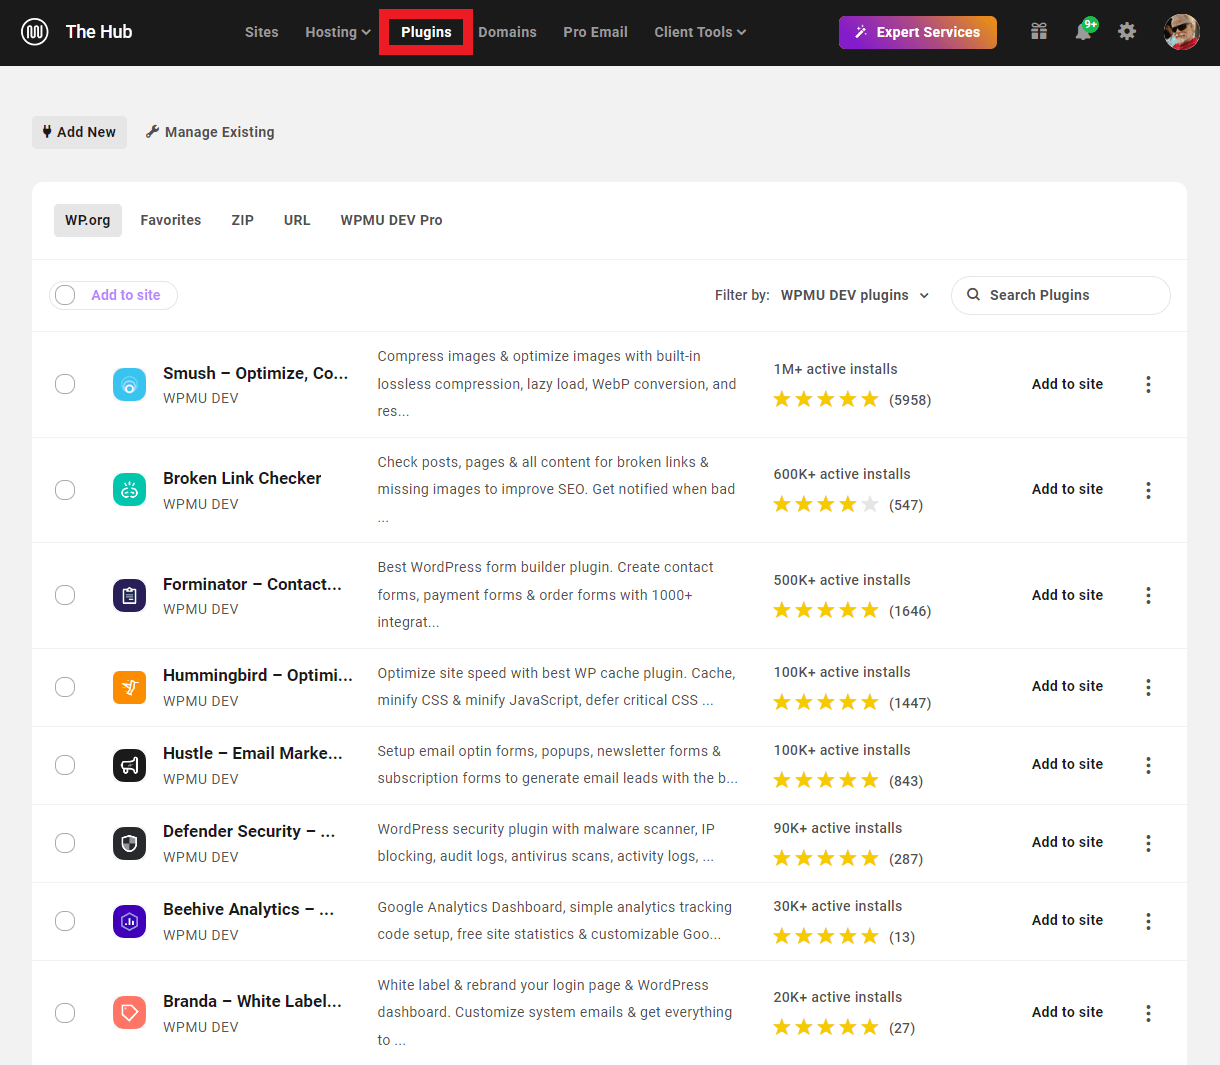
Task: Open the three-dot menu for Beehive Analytics
Action: pyautogui.click(x=1148, y=921)
